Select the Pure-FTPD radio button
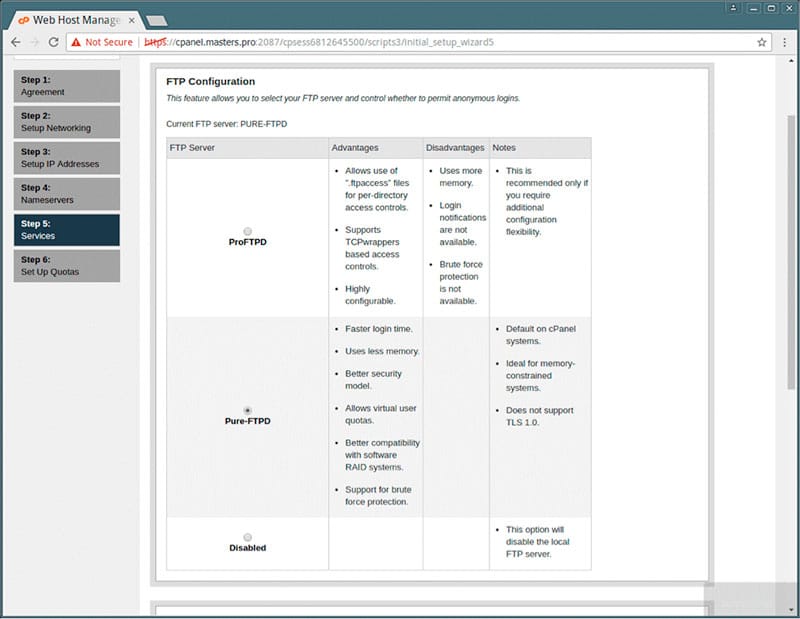 247,410
